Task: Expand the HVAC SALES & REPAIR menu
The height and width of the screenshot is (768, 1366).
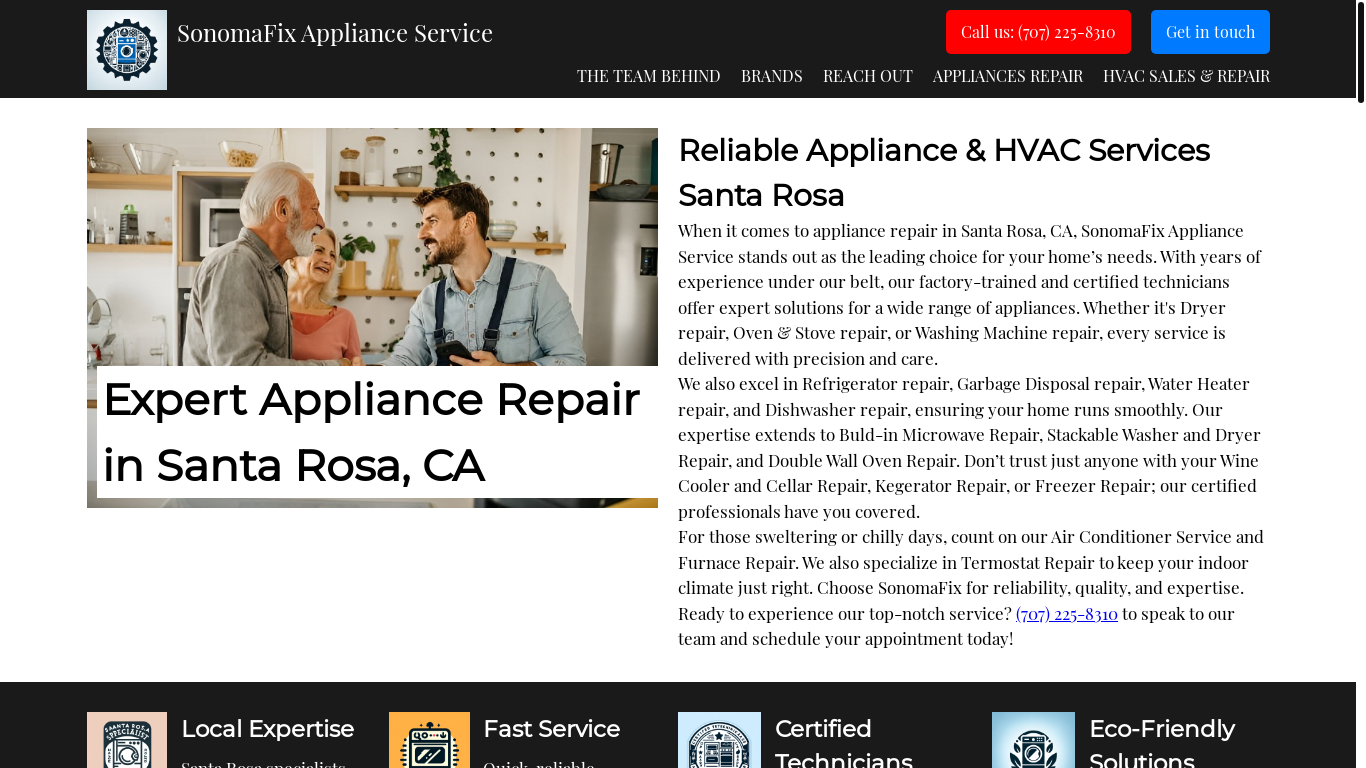Action: pyautogui.click(x=1186, y=76)
